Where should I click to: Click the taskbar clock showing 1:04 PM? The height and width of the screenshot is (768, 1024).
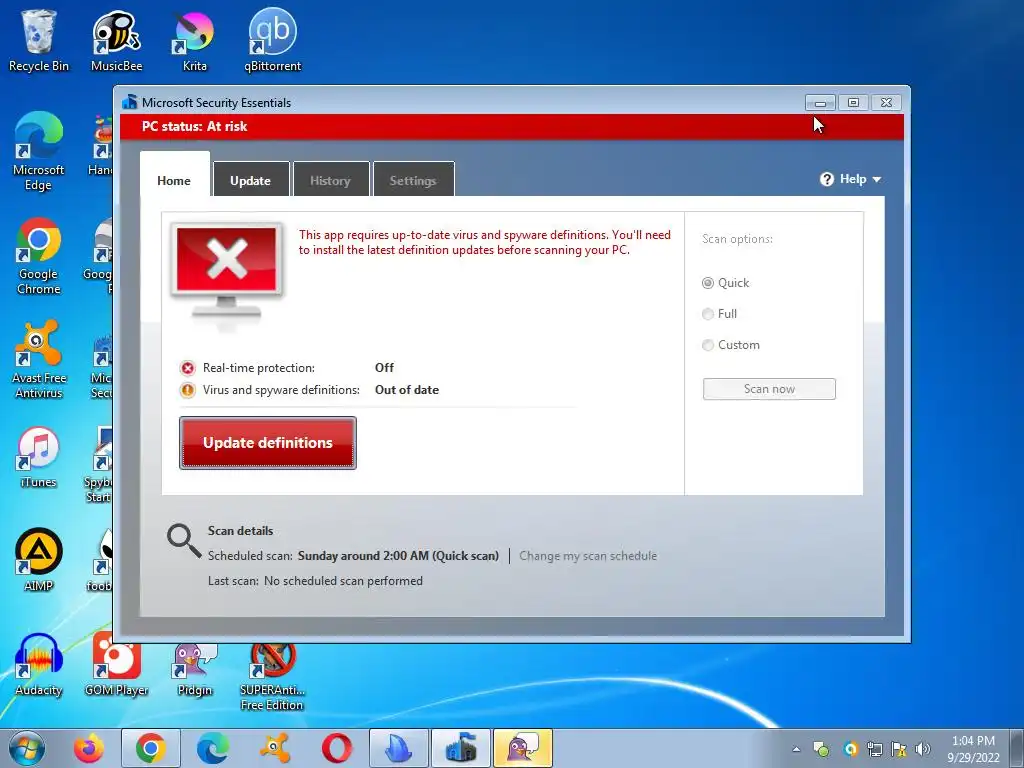pyautogui.click(x=973, y=749)
